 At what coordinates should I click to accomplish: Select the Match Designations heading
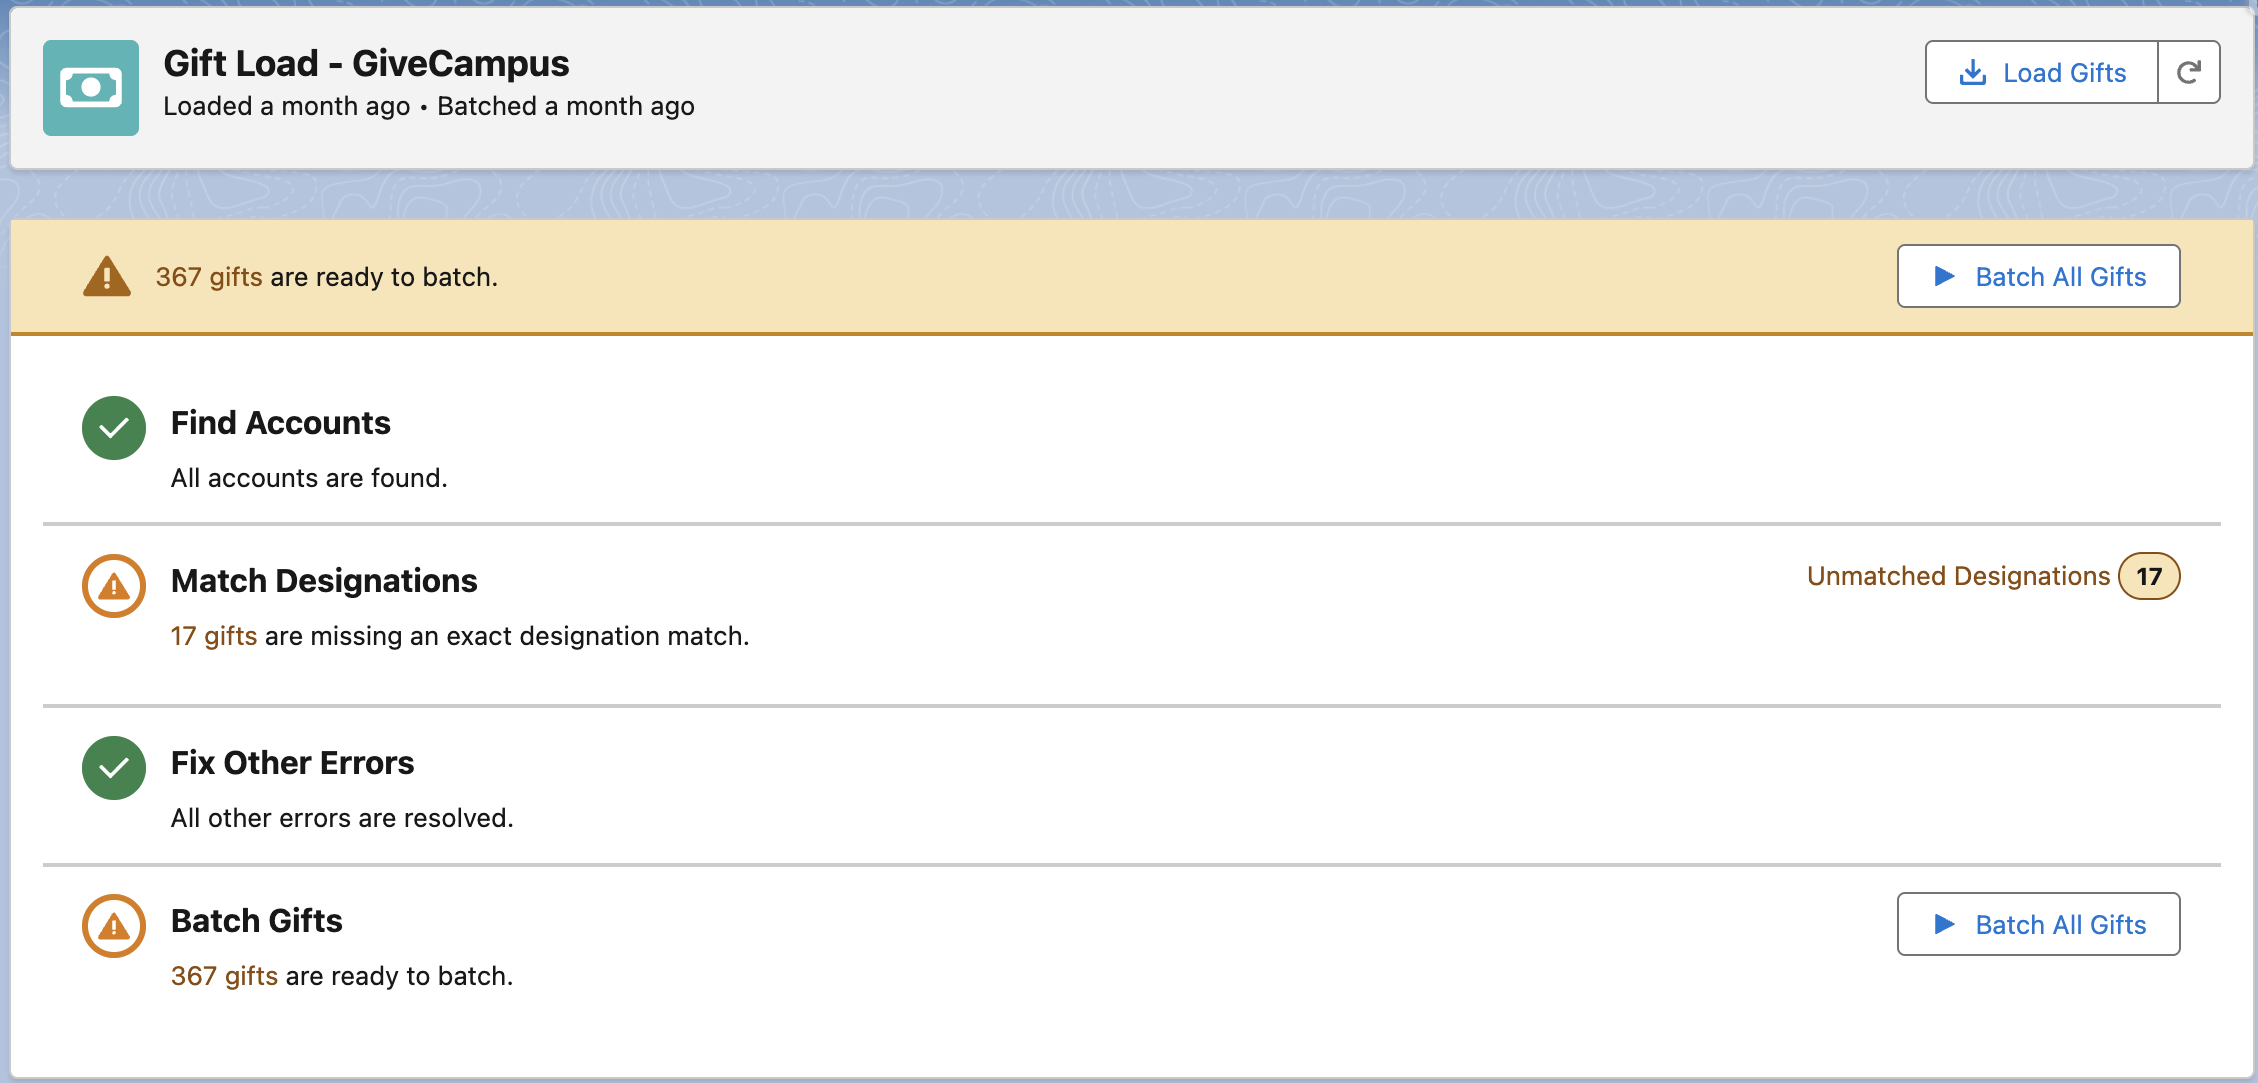[324, 581]
